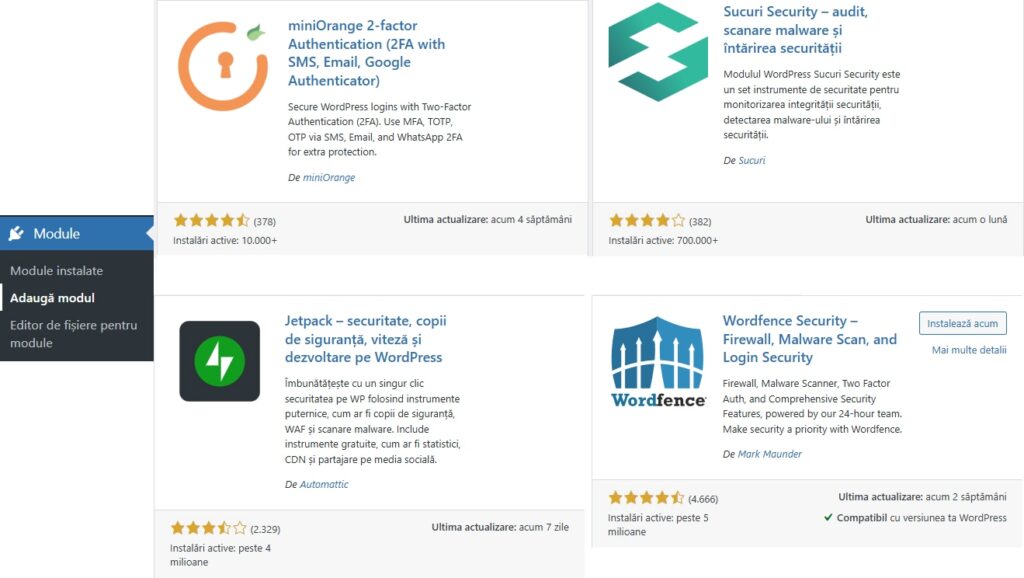Open the Jetpack plugin title link
1024x578 pixels.
(366, 339)
